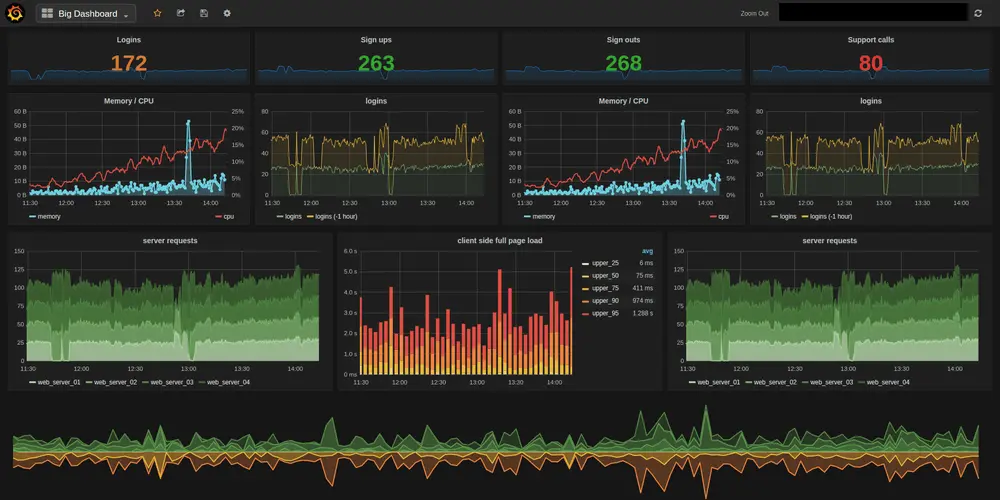Image resolution: width=1000 pixels, height=500 pixels.
Task: Click the 172 Logins value
Action: [129, 63]
